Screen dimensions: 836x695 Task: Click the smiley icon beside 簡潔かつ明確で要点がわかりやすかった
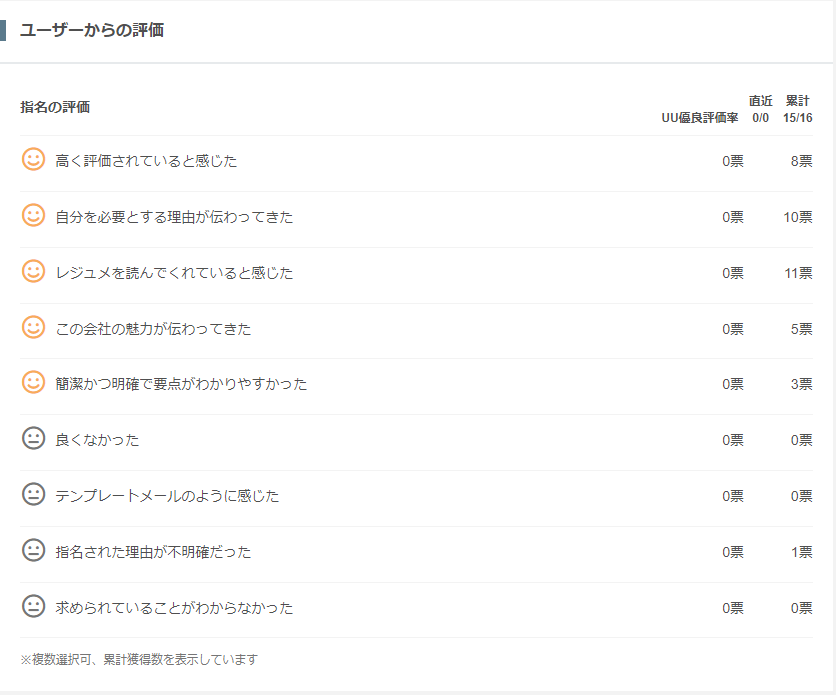click(33, 382)
